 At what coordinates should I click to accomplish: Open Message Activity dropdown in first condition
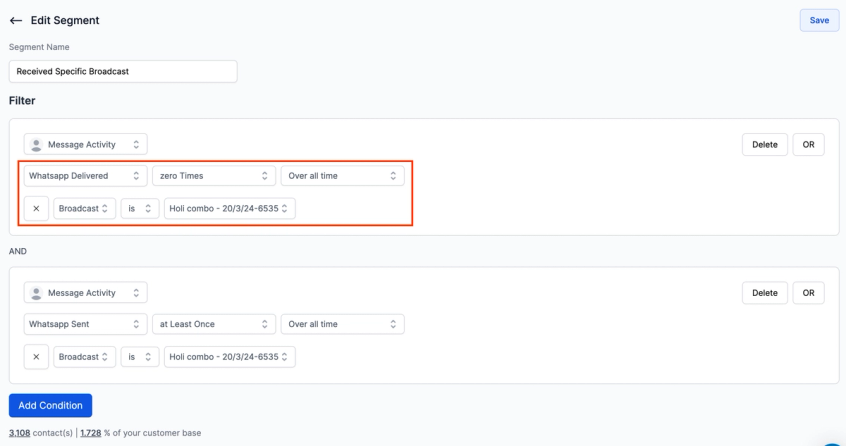click(85, 145)
